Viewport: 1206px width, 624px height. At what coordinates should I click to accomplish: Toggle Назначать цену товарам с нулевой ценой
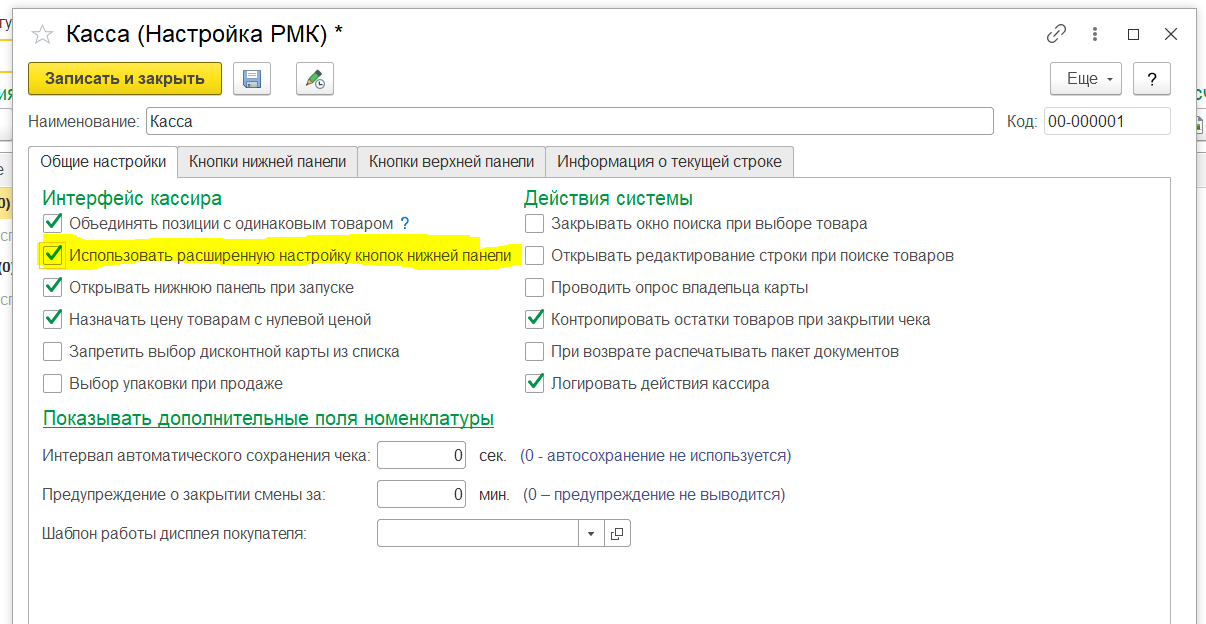[53, 320]
